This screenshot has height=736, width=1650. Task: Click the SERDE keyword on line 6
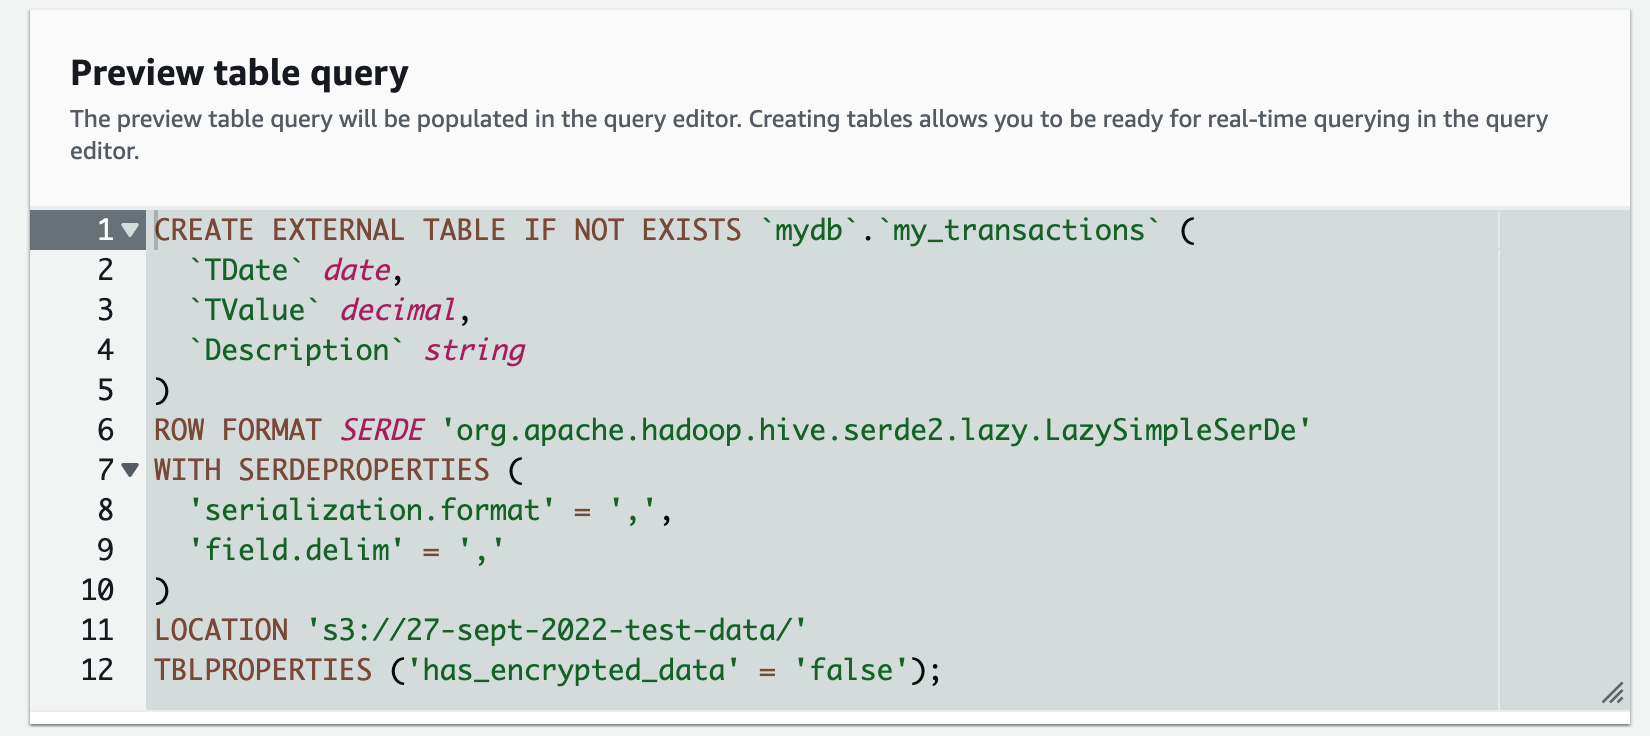click(382, 430)
